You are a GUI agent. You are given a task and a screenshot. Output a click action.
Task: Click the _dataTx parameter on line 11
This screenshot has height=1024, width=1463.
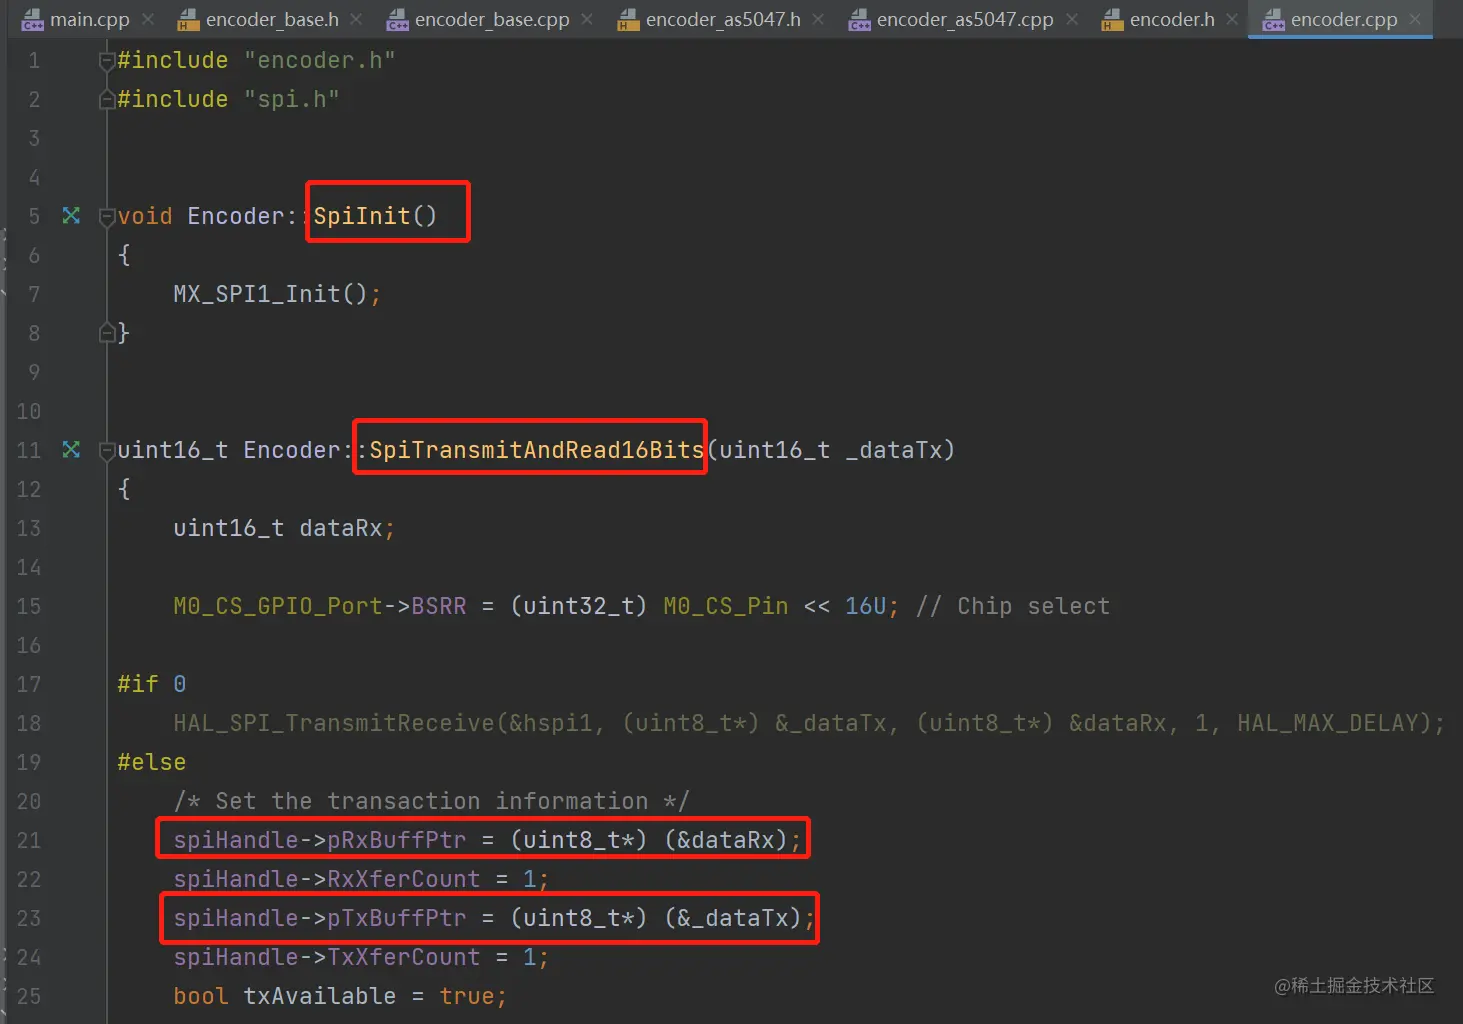[894, 450]
